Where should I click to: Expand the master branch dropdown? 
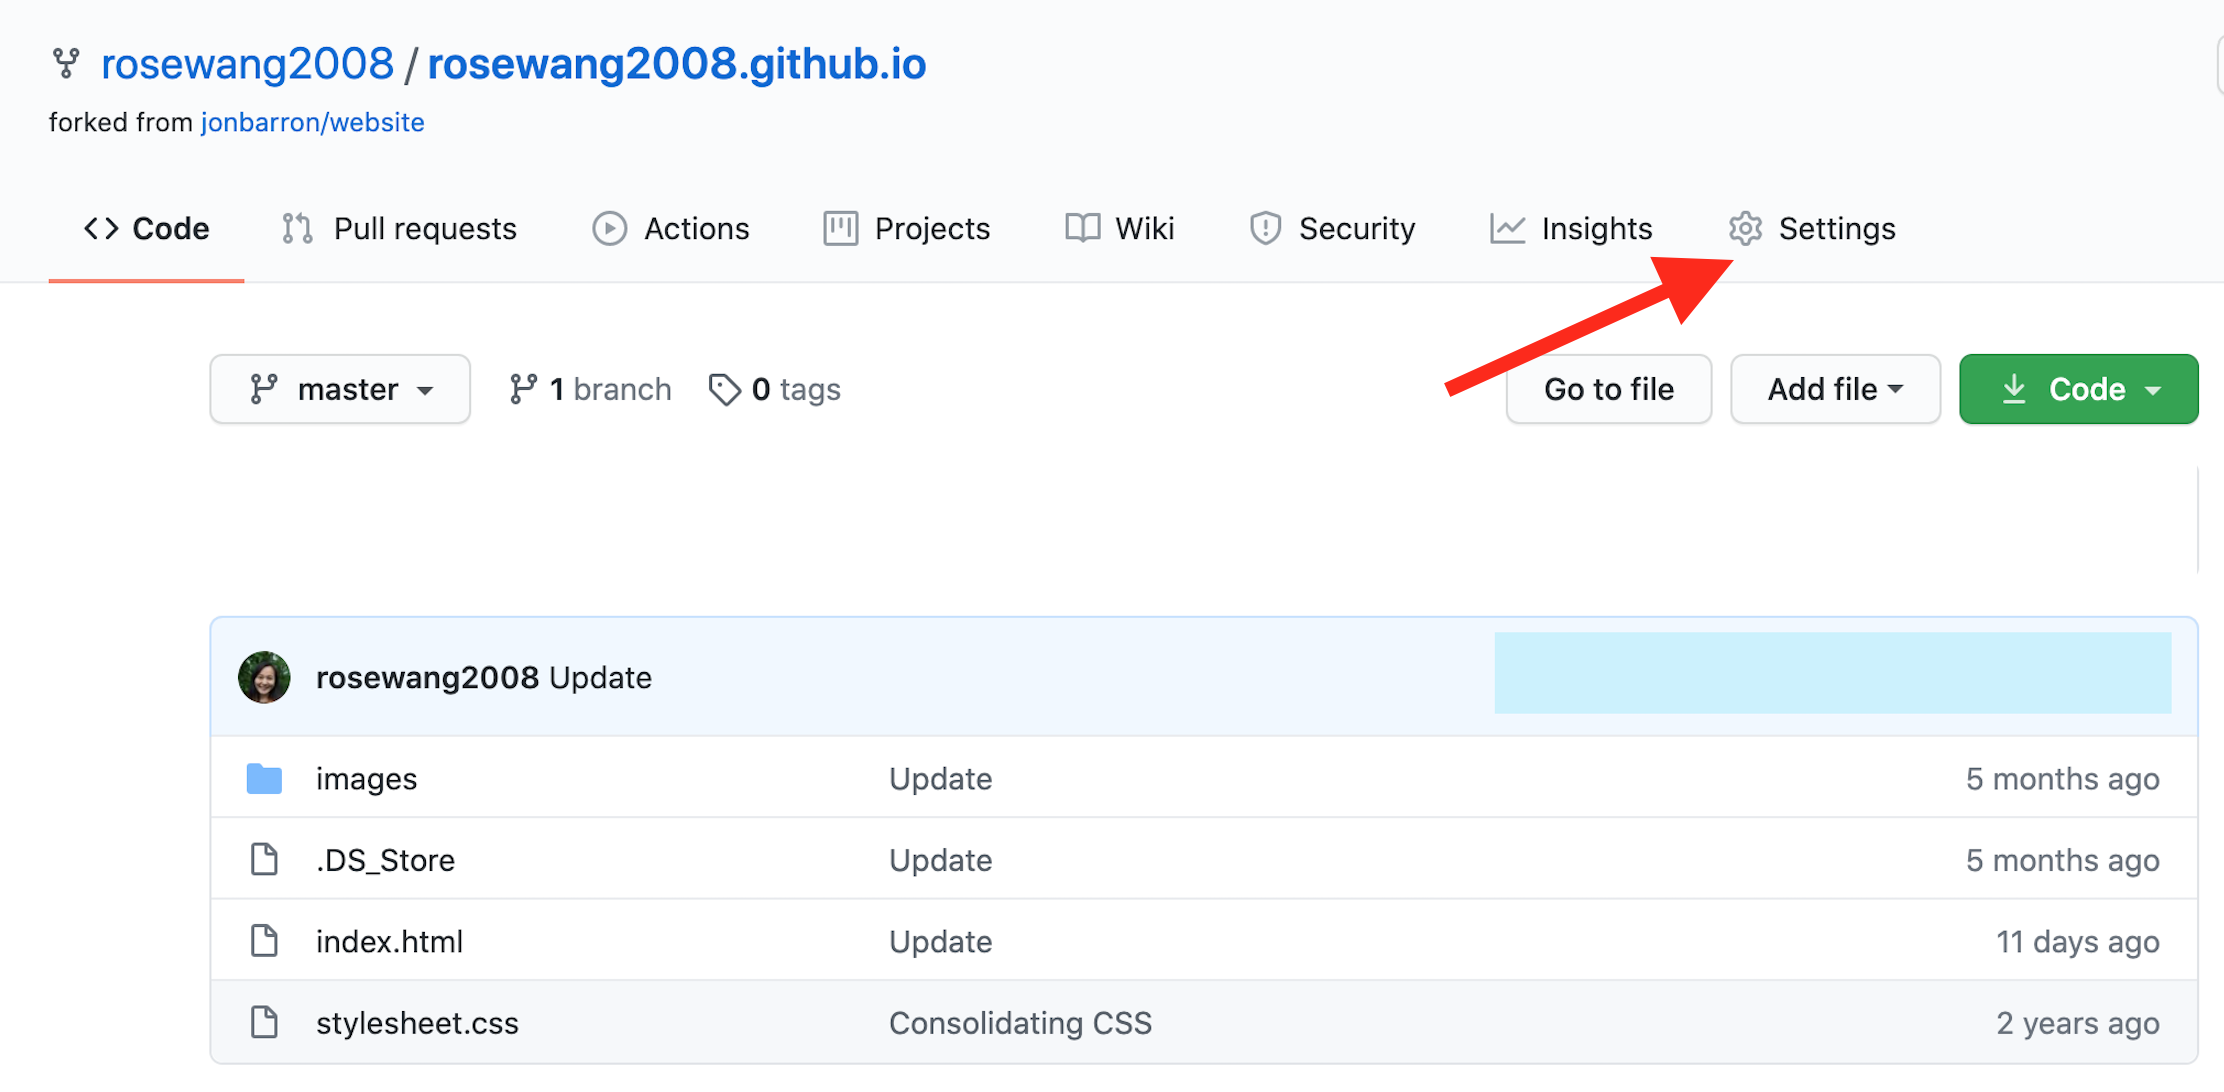click(x=340, y=389)
